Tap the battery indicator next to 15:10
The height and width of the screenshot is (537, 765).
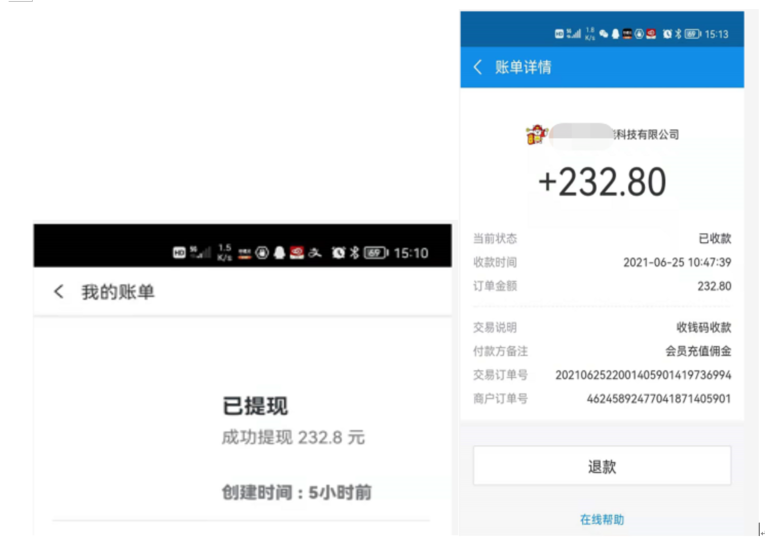click(x=375, y=253)
